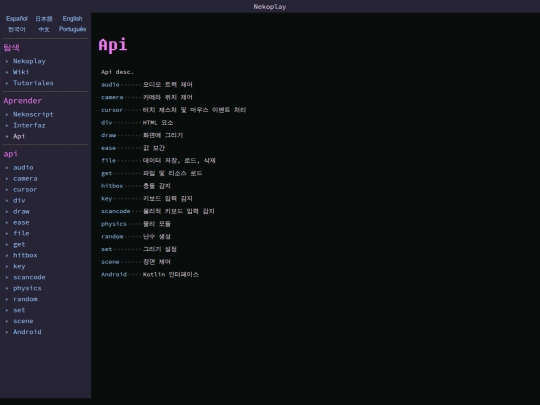Click the Aprender section heading
The image size is (540, 405).
(x=23, y=101)
